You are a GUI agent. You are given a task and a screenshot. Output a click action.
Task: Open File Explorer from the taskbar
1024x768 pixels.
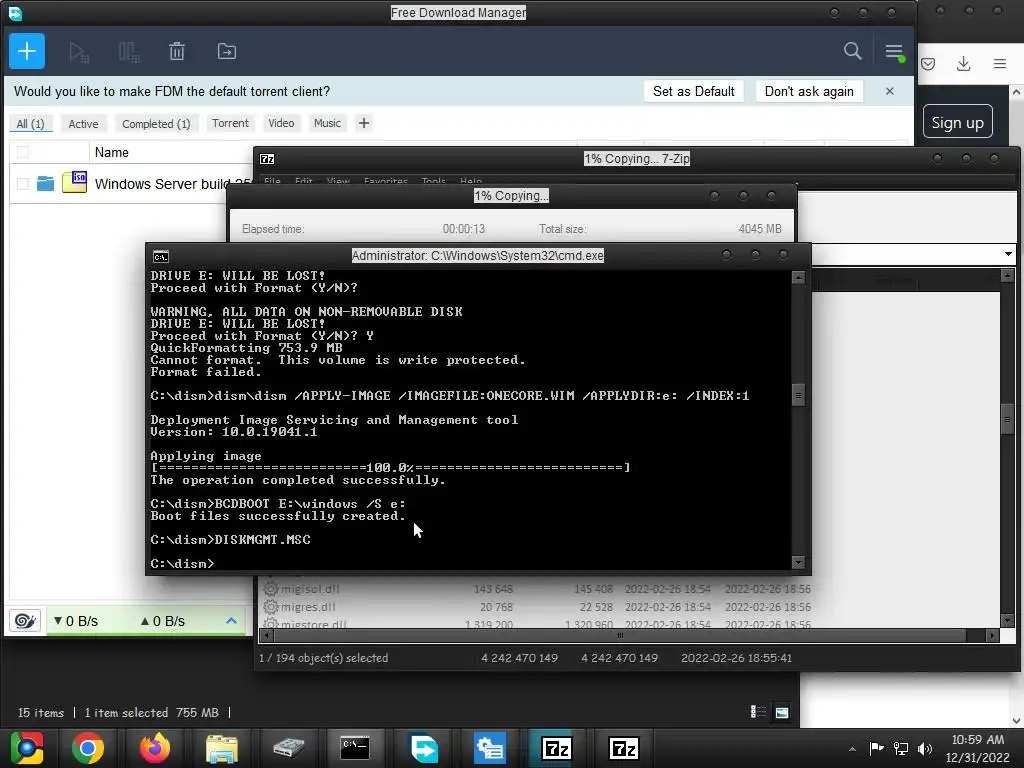point(222,748)
